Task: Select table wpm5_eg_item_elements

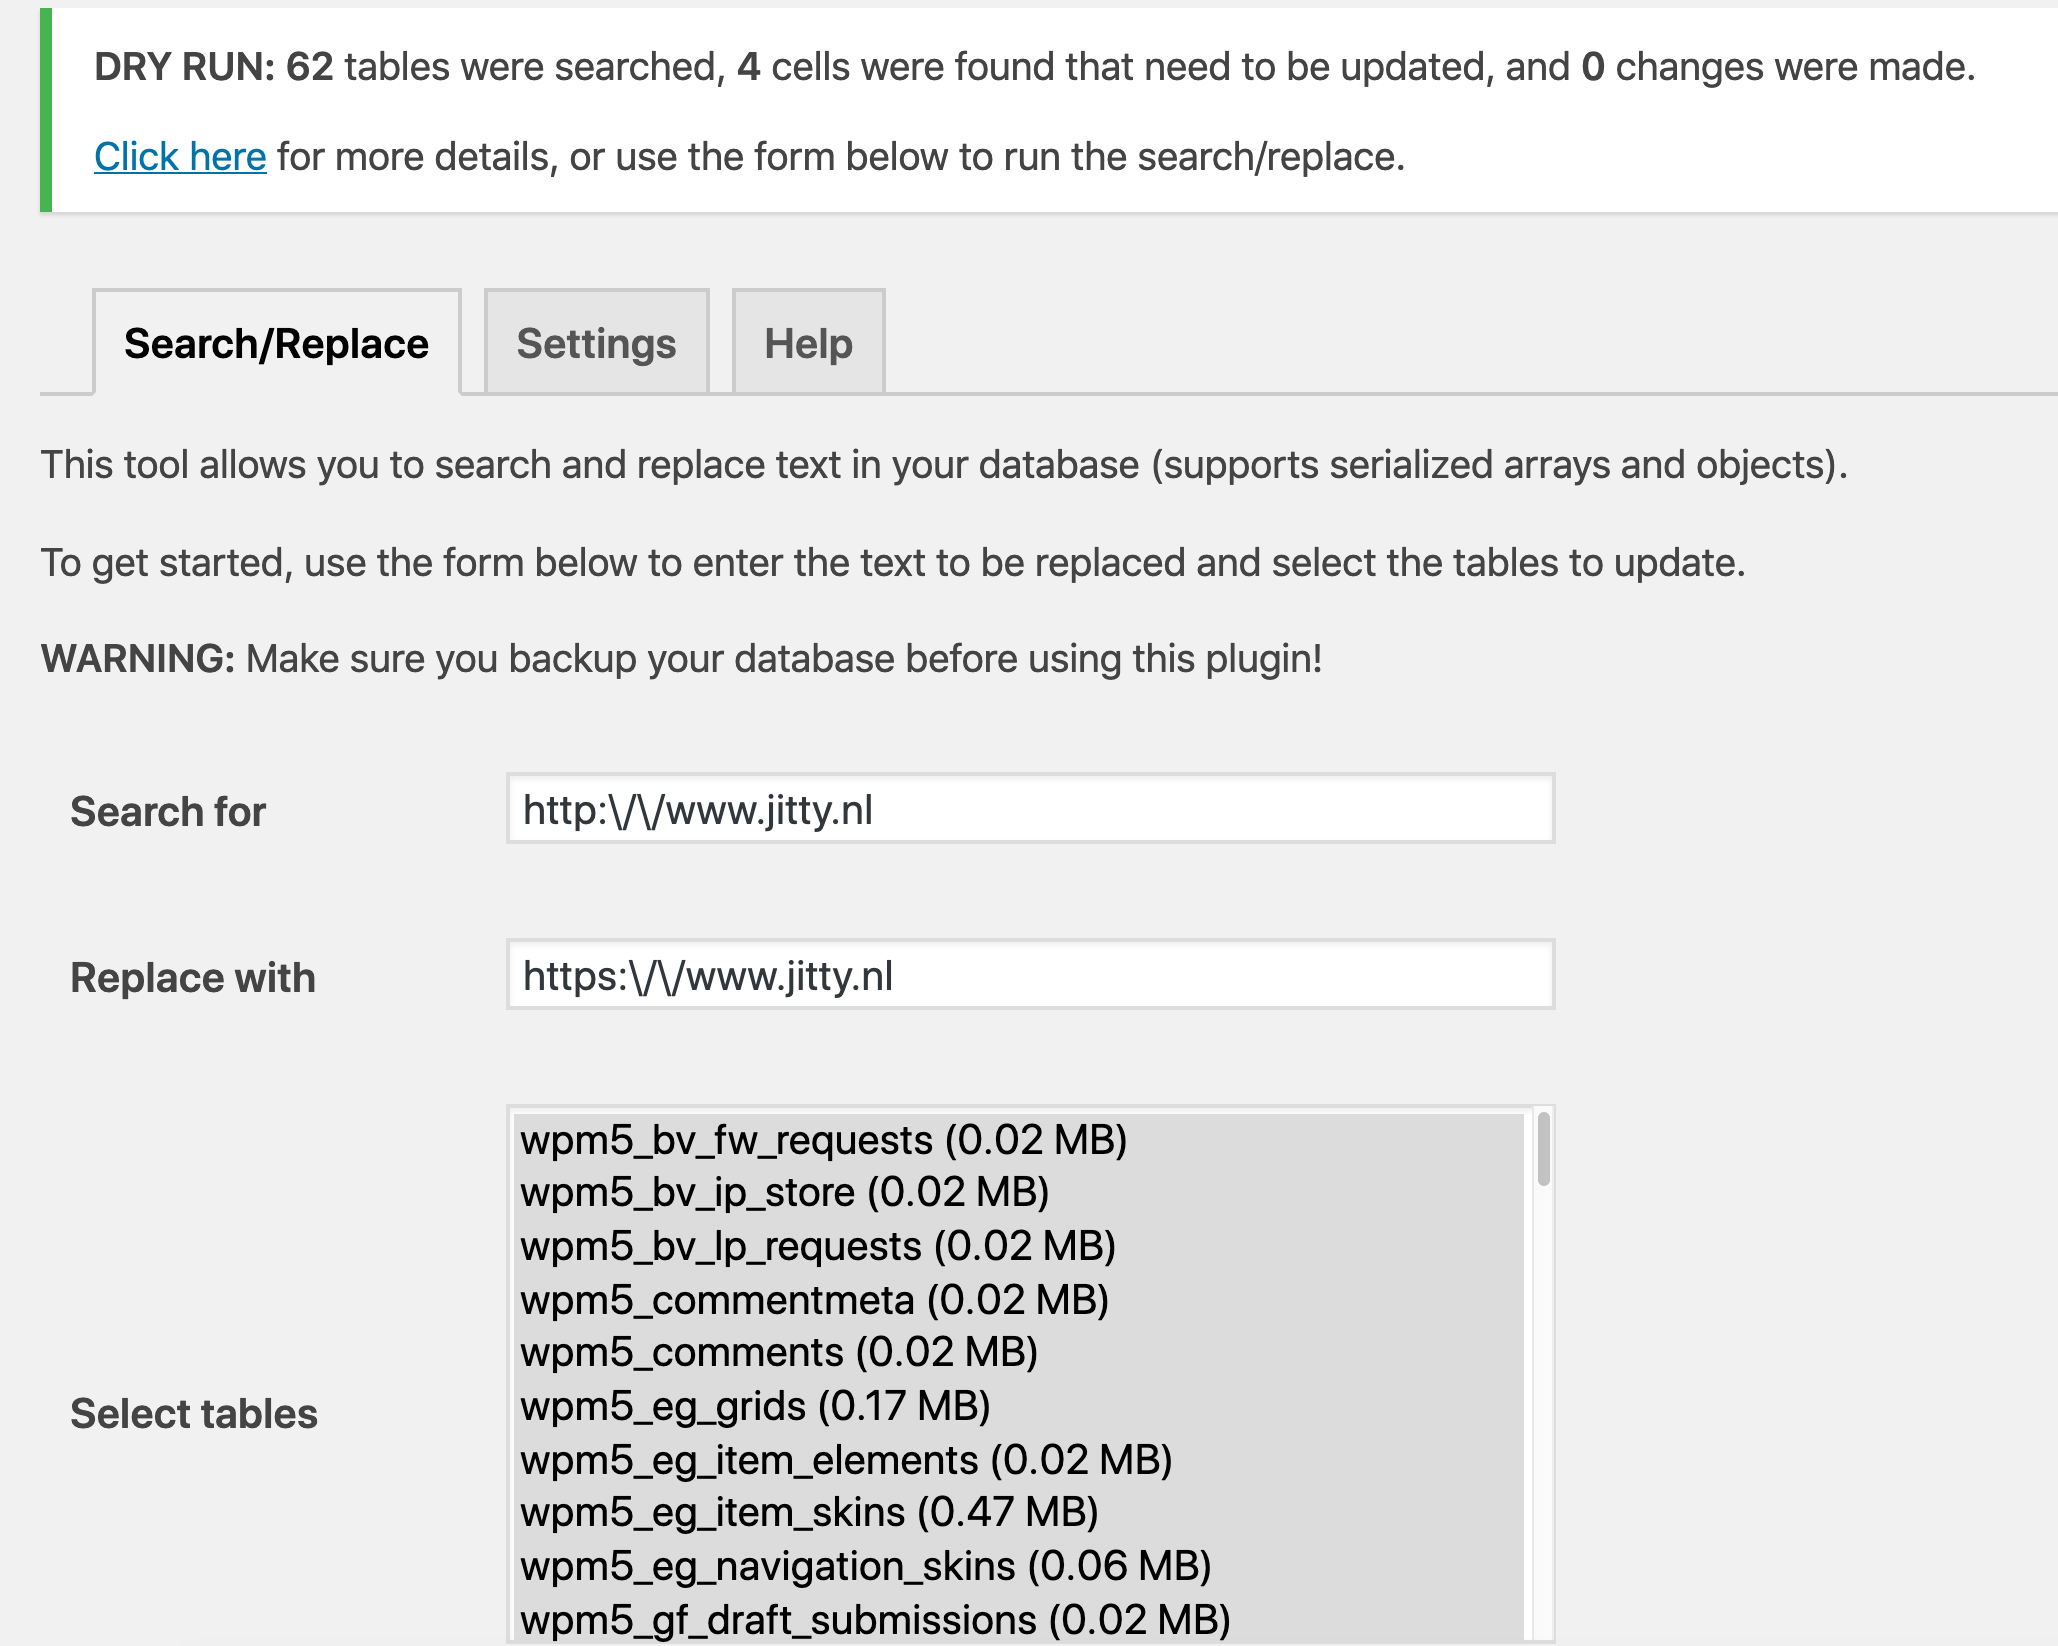Action: click(x=1019, y=1460)
